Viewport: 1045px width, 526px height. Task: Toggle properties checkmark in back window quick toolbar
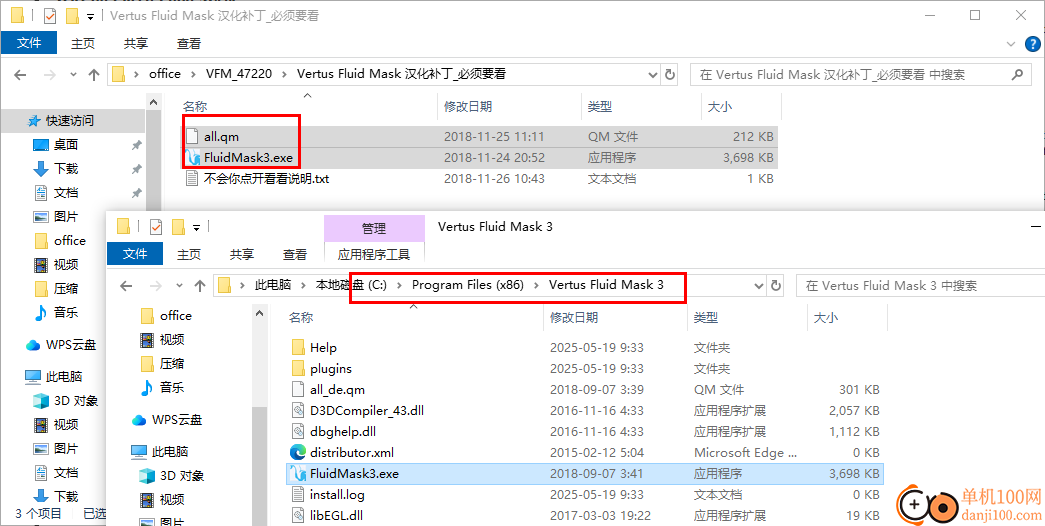(50, 15)
